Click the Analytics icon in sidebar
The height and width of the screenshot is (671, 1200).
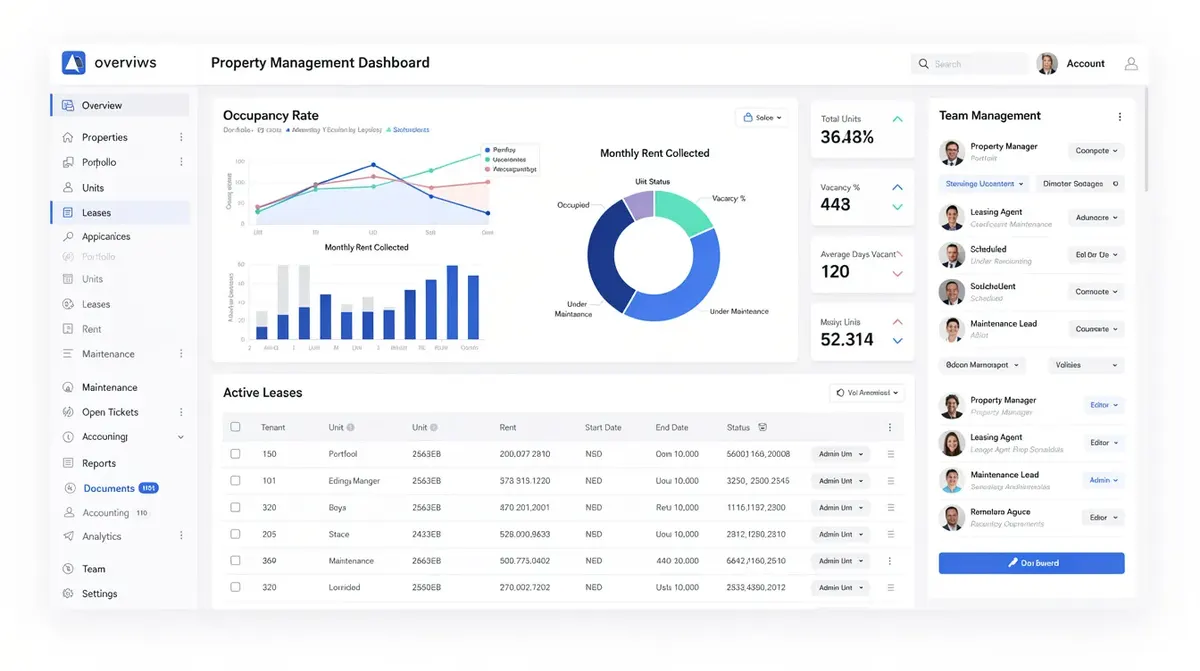[68, 536]
